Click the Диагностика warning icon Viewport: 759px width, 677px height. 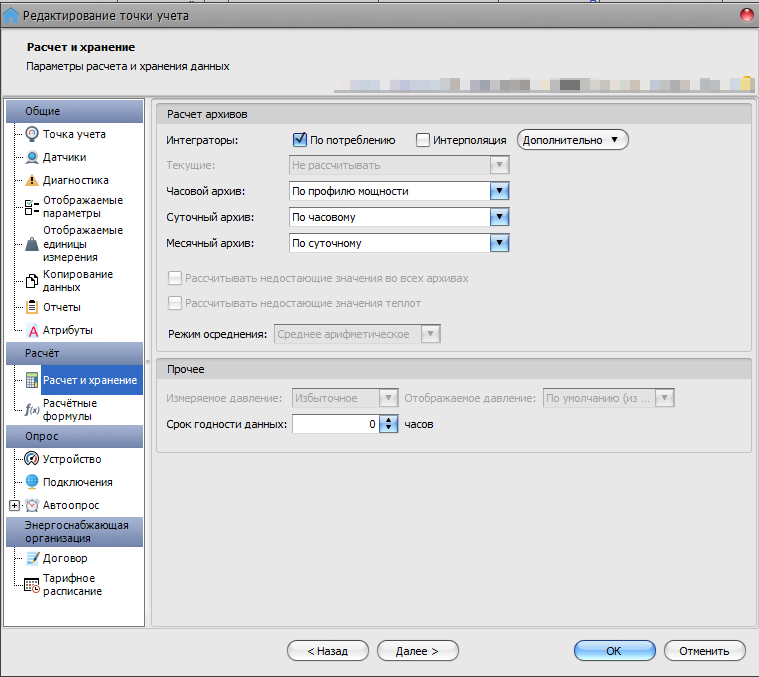[32, 181]
